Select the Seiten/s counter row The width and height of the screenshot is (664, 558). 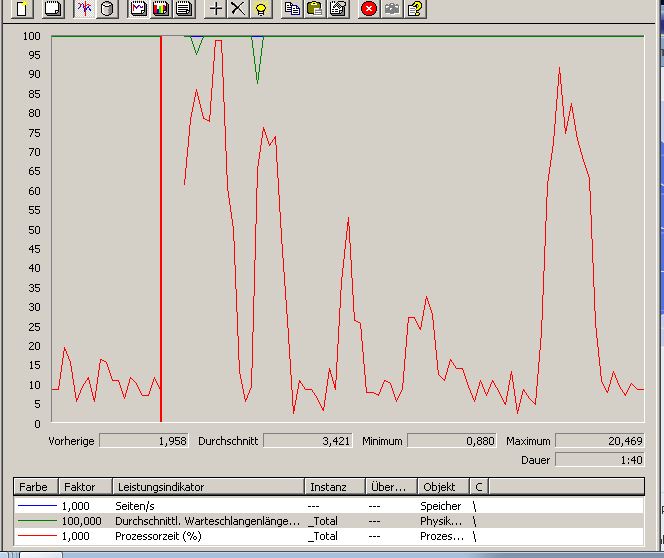point(329,506)
